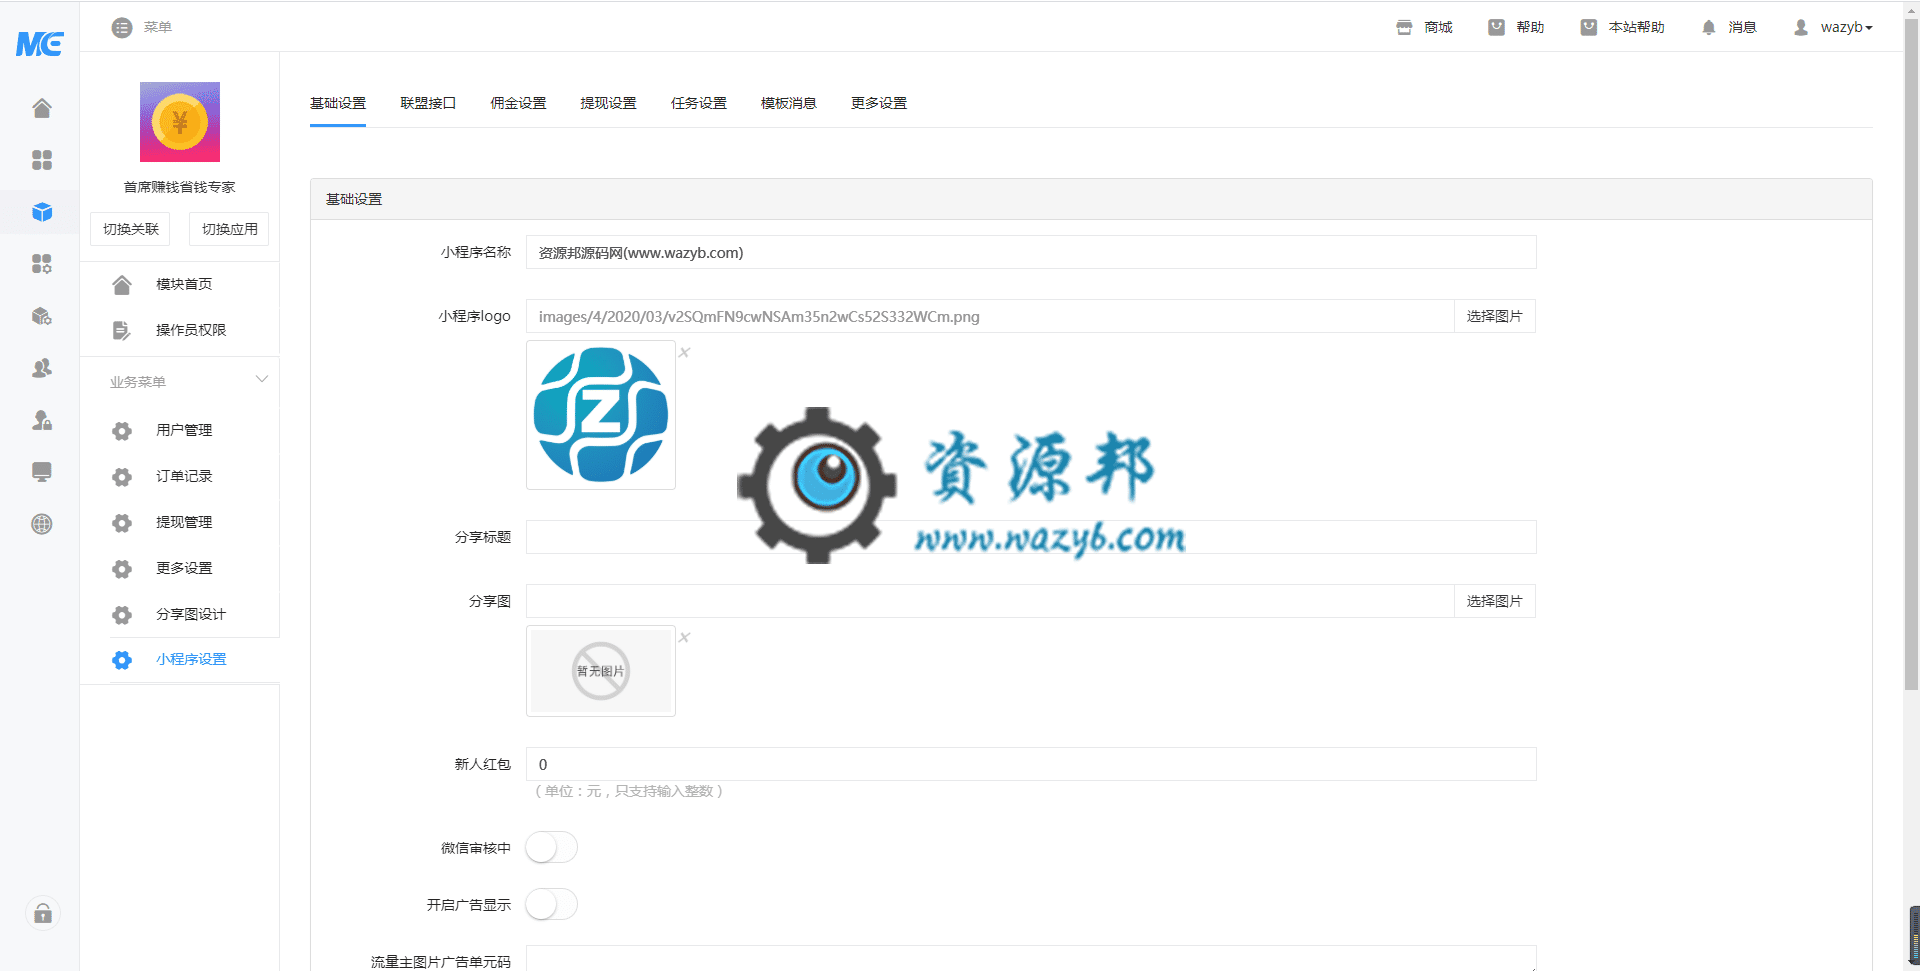Click the 帮助 help icon
The width and height of the screenshot is (1920, 971).
click(x=1496, y=28)
